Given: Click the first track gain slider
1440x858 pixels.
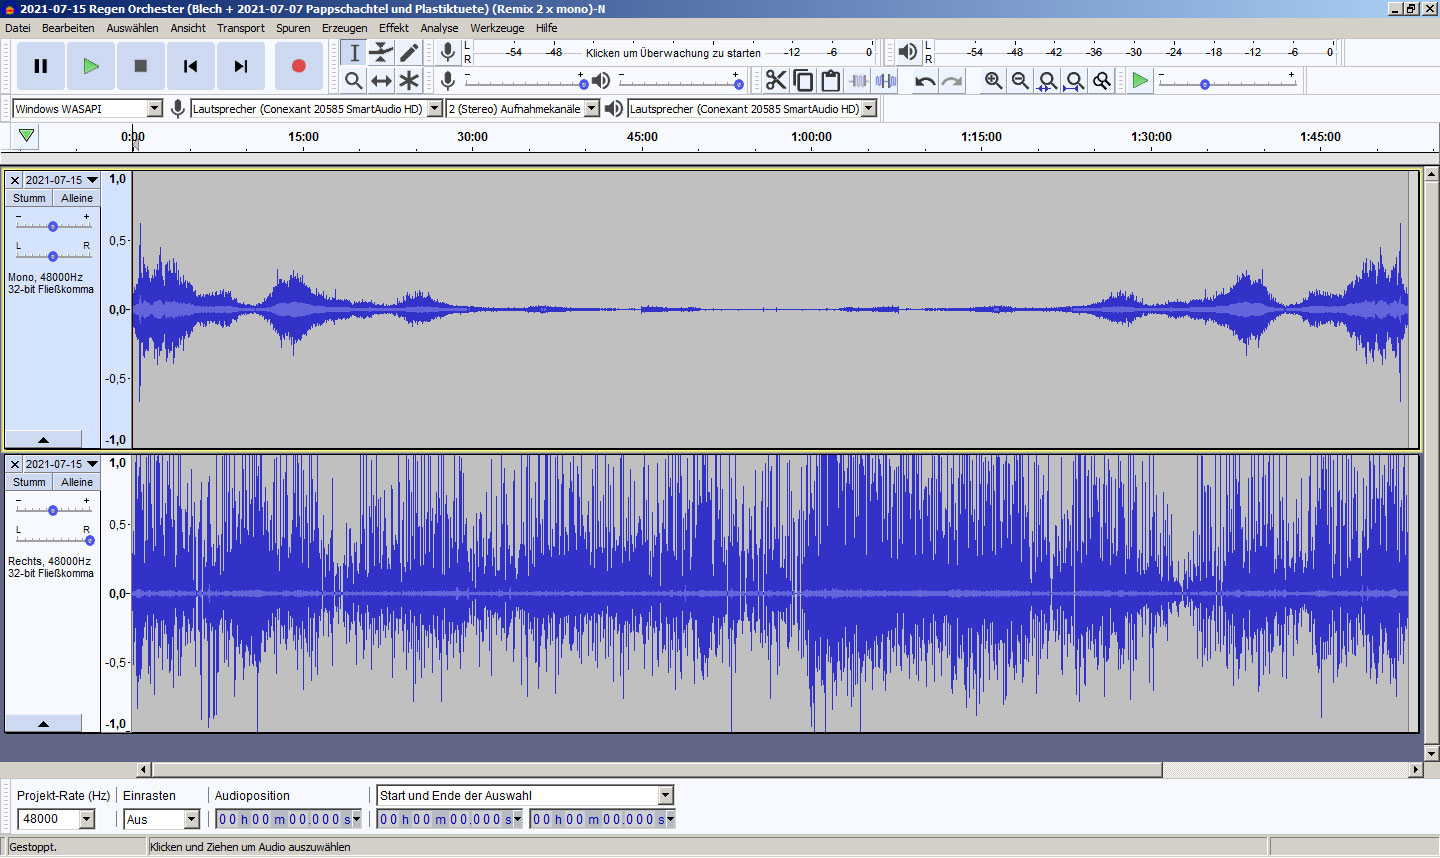Looking at the screenshot, I should click(x=53, y=226).
